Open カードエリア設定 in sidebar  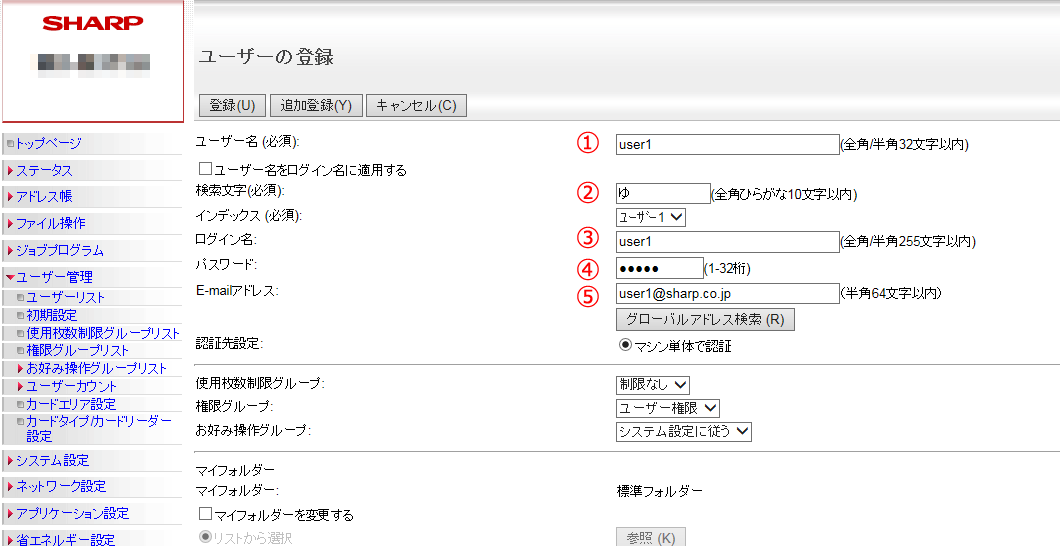71,404
